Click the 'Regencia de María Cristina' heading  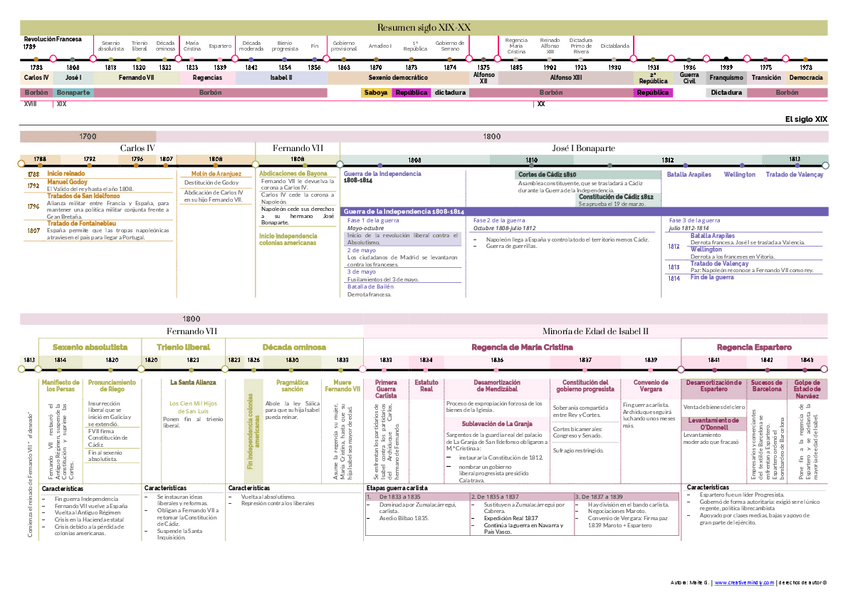522,347
